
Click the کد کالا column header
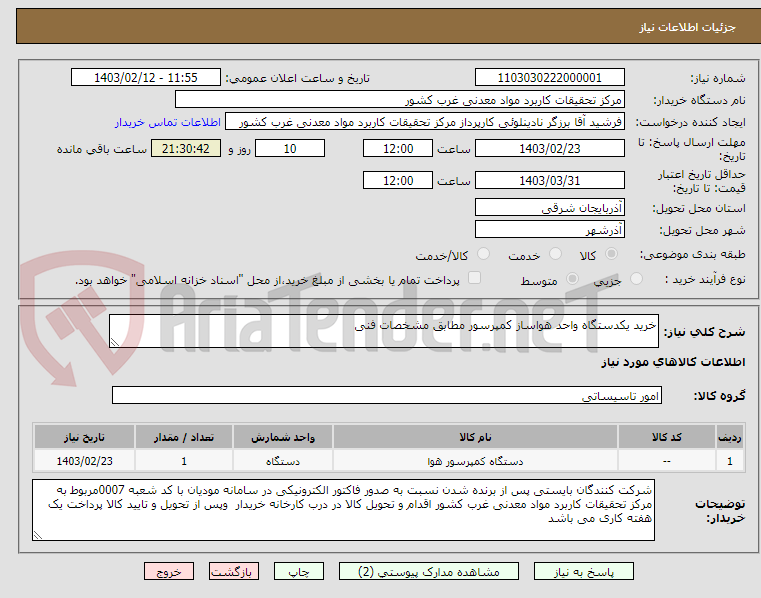tap(666, 437)
